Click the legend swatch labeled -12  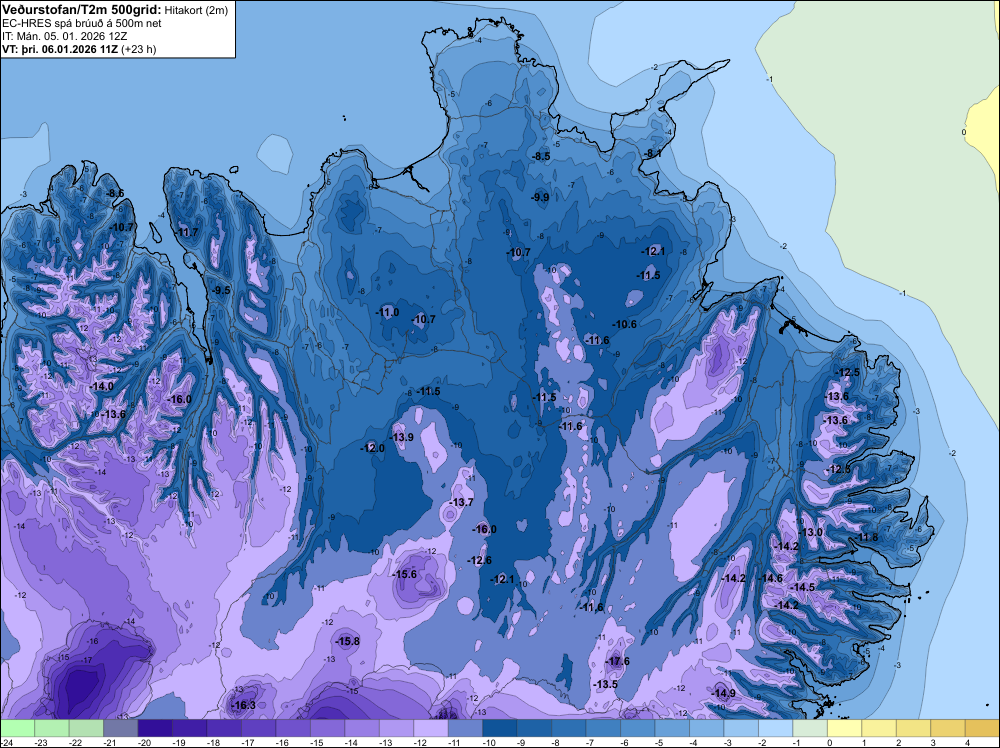point(430,728)
